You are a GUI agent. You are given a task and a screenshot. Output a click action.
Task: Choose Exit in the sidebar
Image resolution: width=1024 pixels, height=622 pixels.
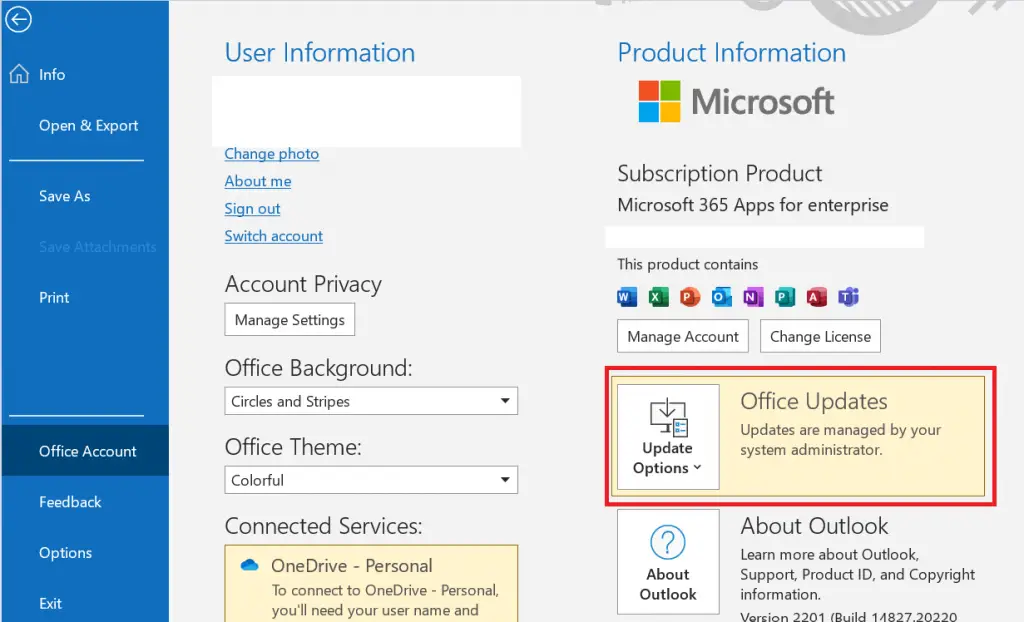point(50,603)
